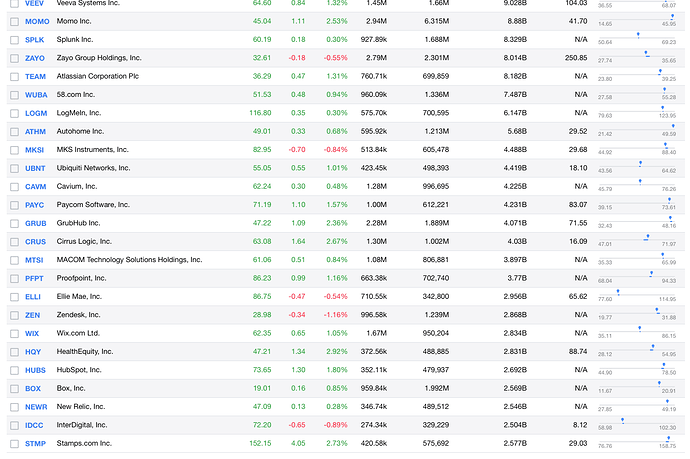Tick the checkbox beside MOMO
The width and height of the screenshot is (690, 459).
[13, 21]
